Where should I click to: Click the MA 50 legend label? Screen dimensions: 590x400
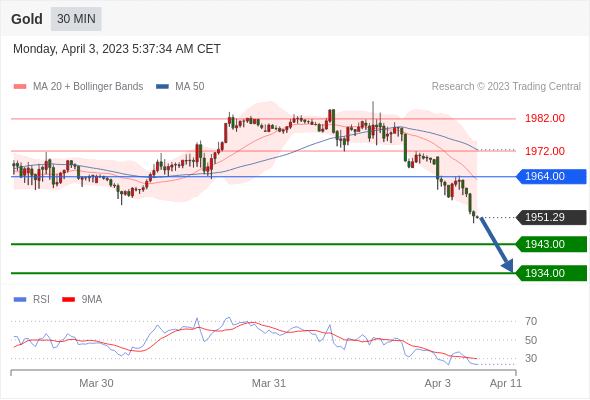coord(190,87)
